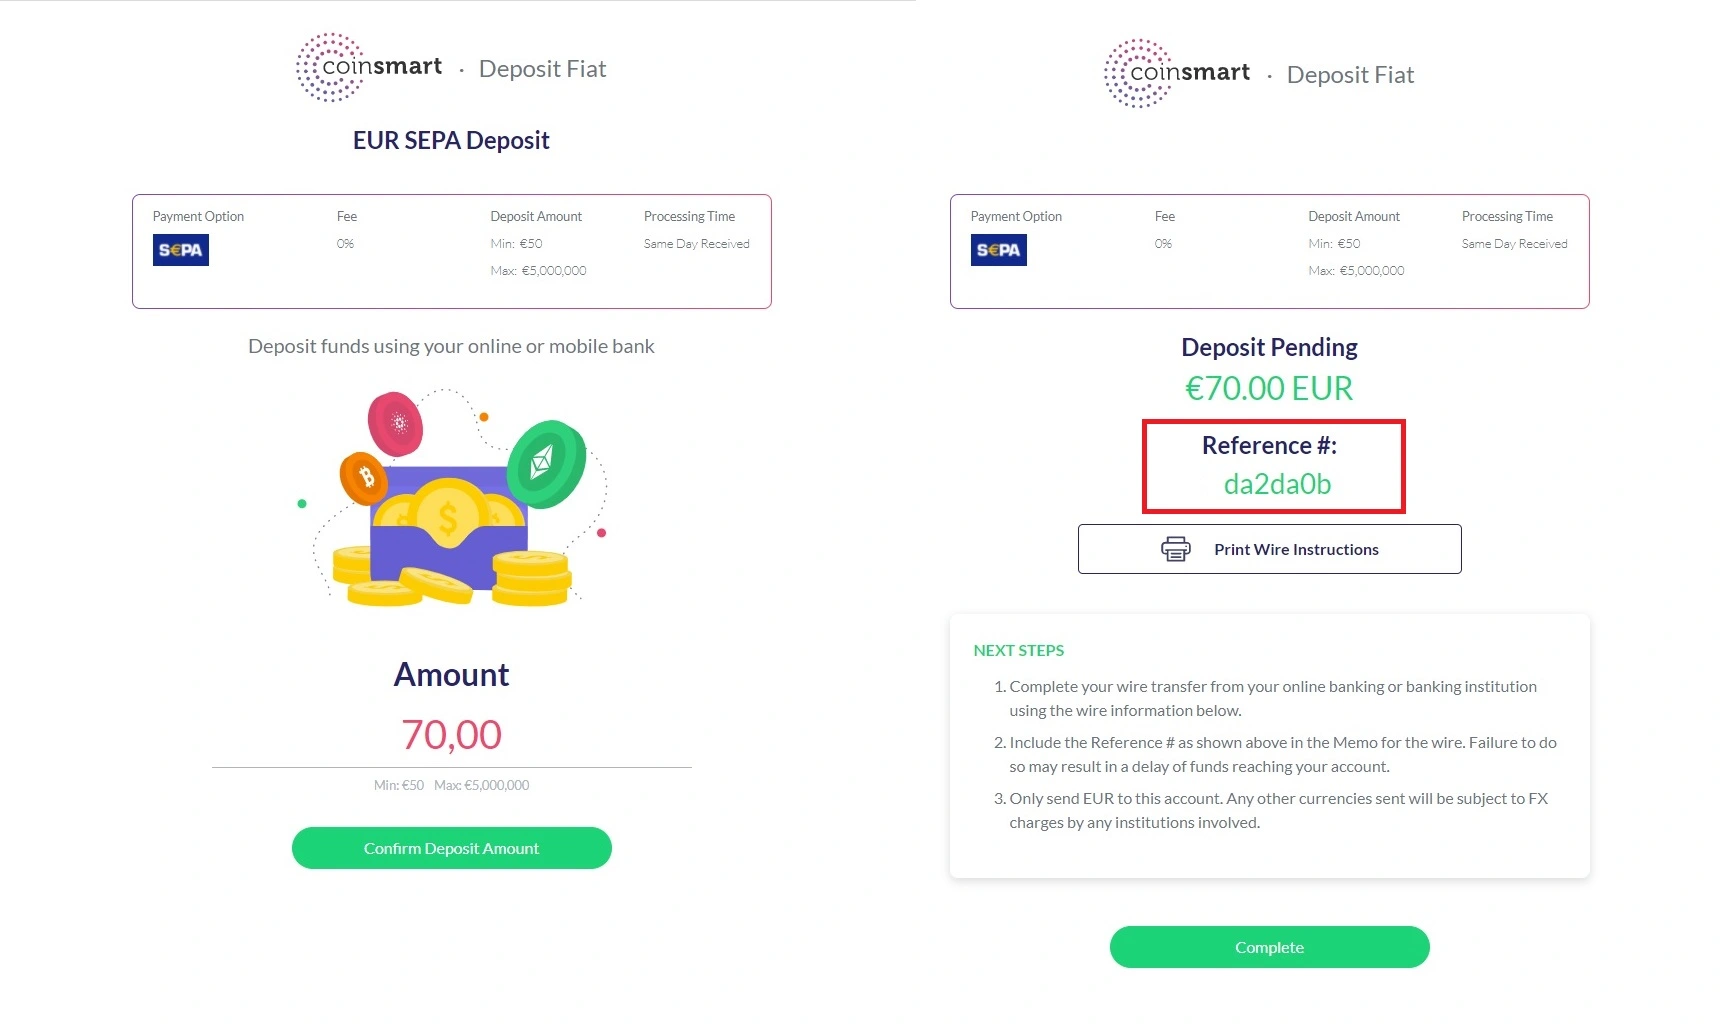
Task: Open Print Wire Instructions
Action: (1269, 548)
